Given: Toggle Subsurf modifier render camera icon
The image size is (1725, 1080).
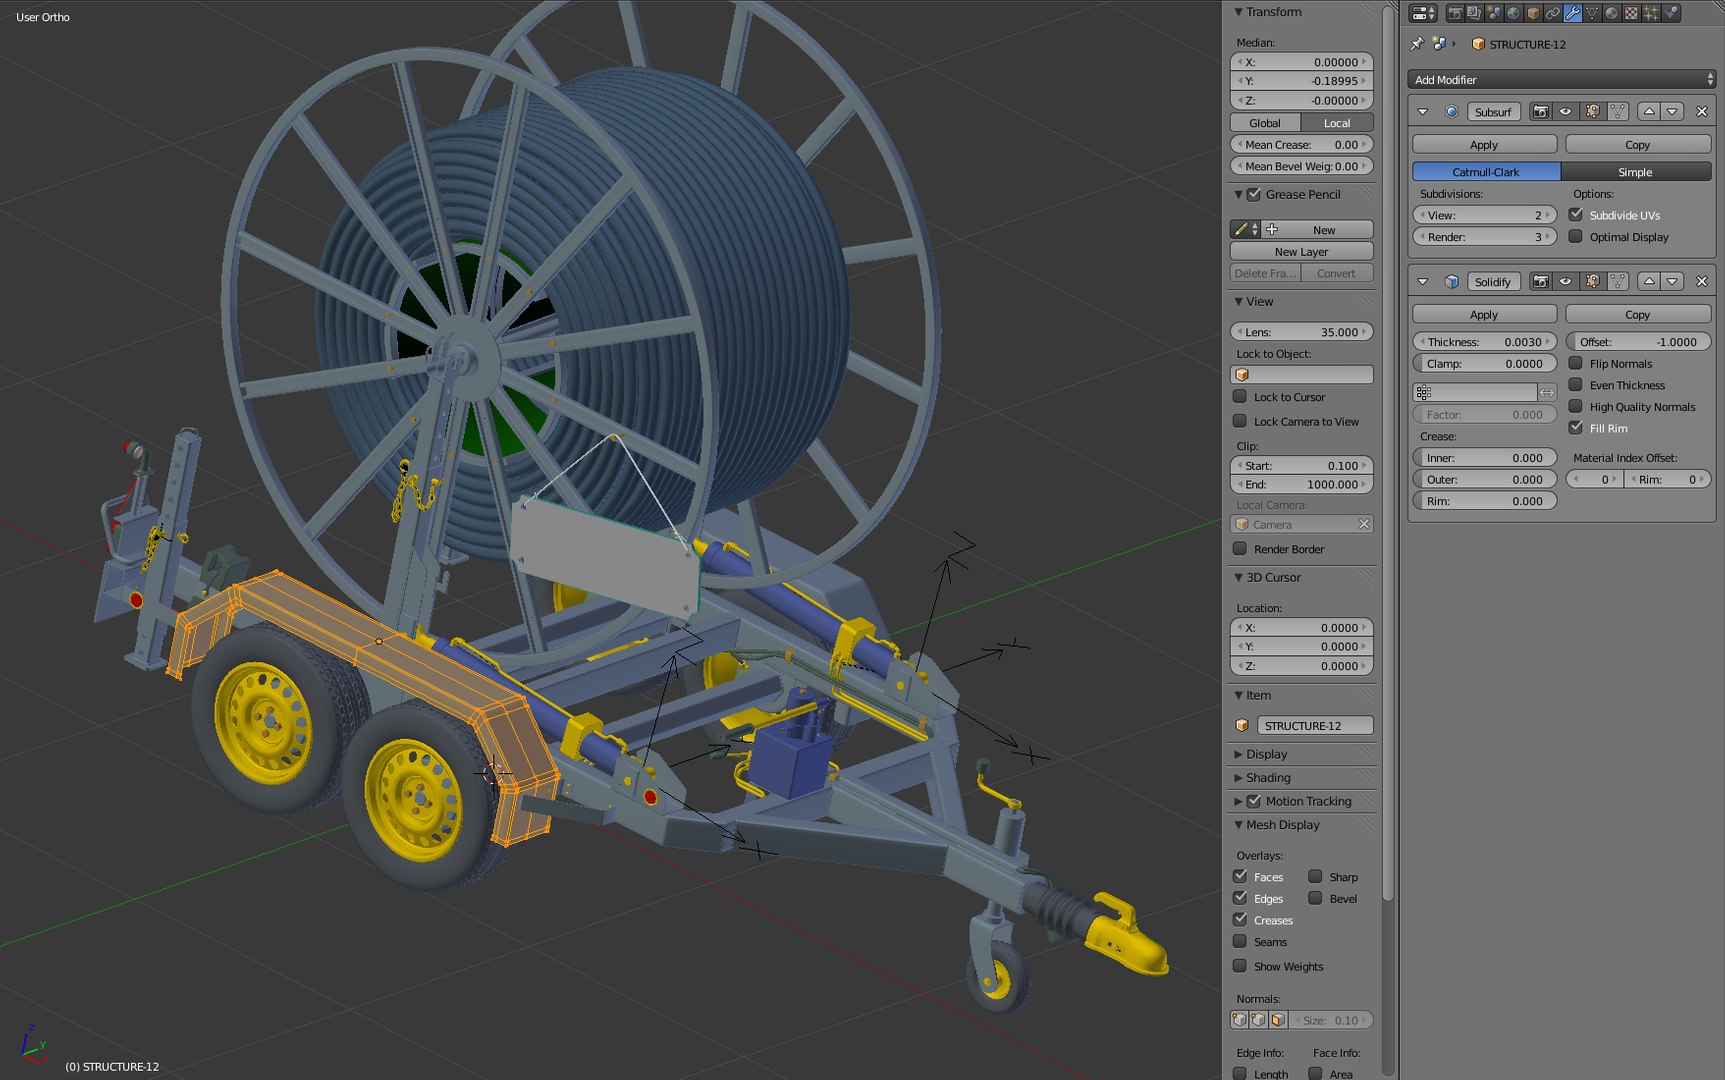Looking at the screenshot, I should coord(1541,112).
